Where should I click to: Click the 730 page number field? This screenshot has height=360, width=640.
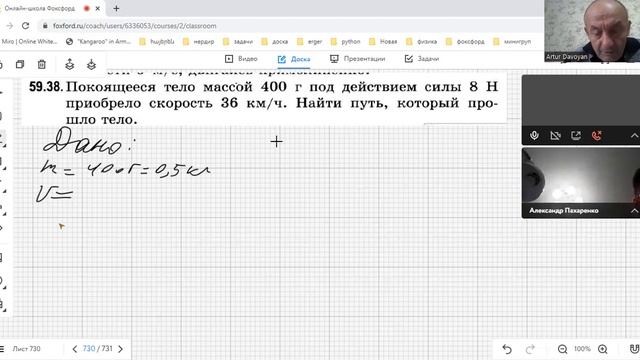tap(89, 349)
